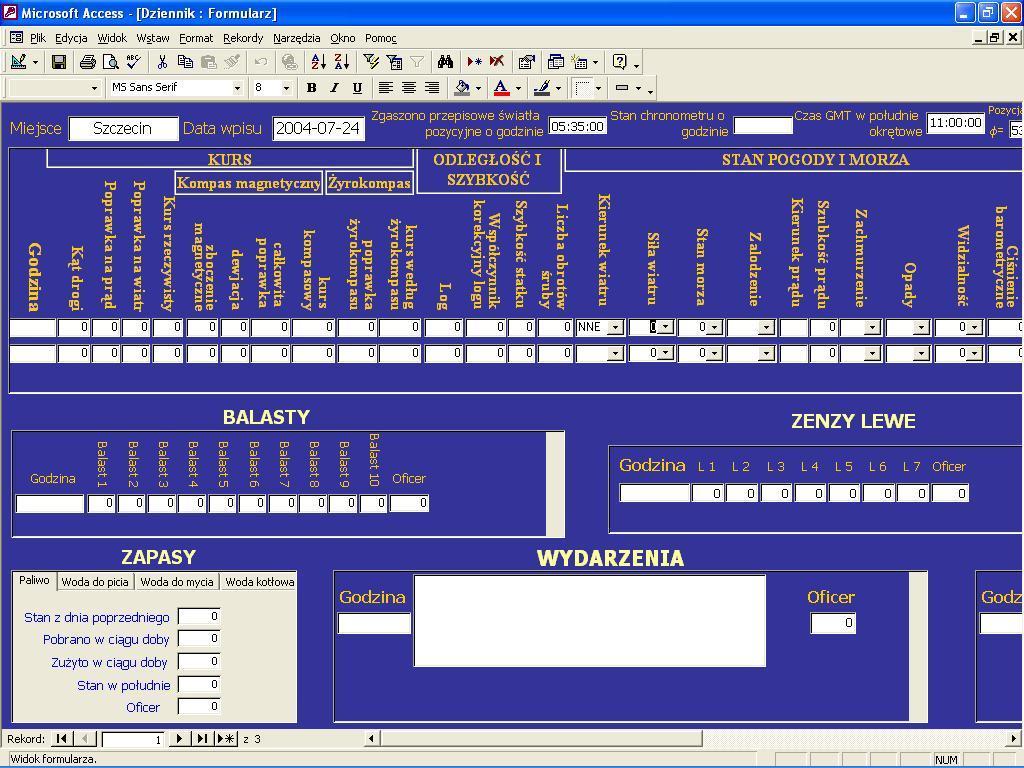
Task: Click Stan z dnia poprzedniego field
Action: pos(199,616)
